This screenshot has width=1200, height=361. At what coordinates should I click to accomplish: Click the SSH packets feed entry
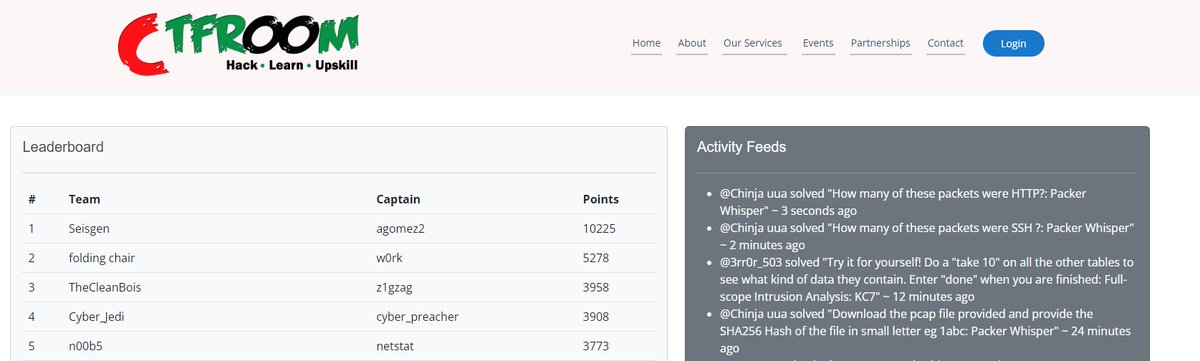pyautogui.click(x=927, y=235)
